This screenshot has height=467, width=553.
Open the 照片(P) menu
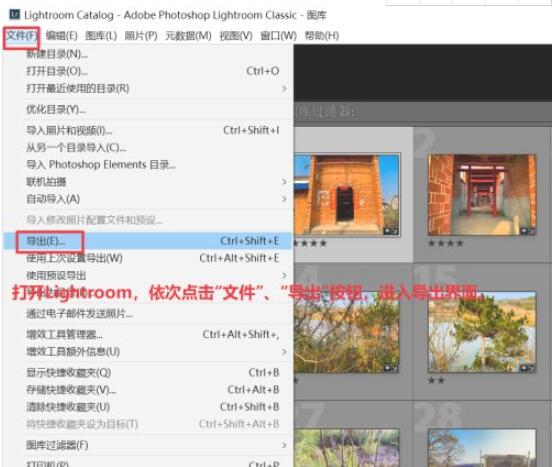coord(141,36)
